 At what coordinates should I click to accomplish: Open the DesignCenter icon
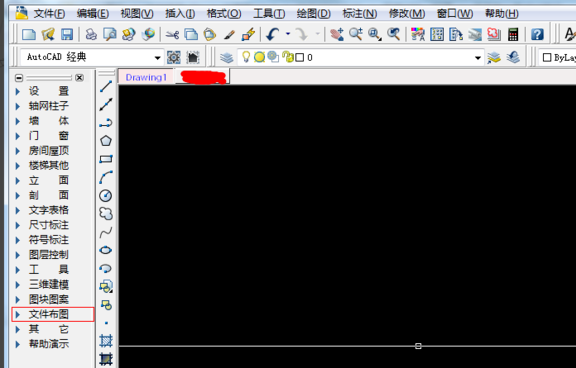[x=437, y=35]
